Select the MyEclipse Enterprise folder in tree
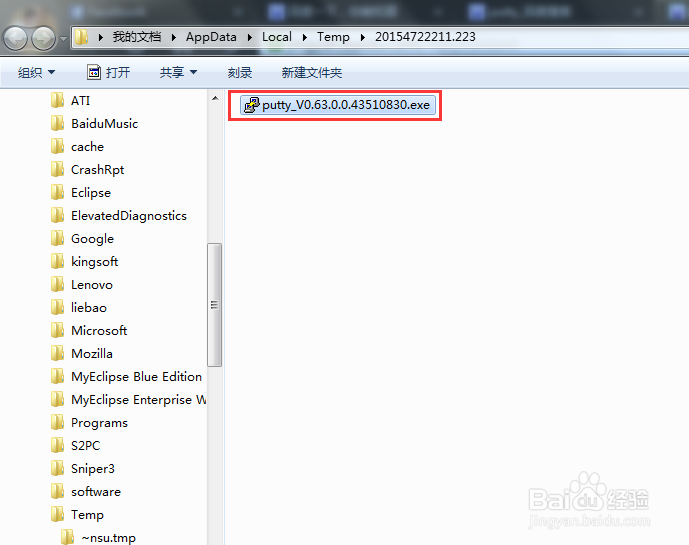The width and height of the screenshot is (689, 545). click(138, 400)
